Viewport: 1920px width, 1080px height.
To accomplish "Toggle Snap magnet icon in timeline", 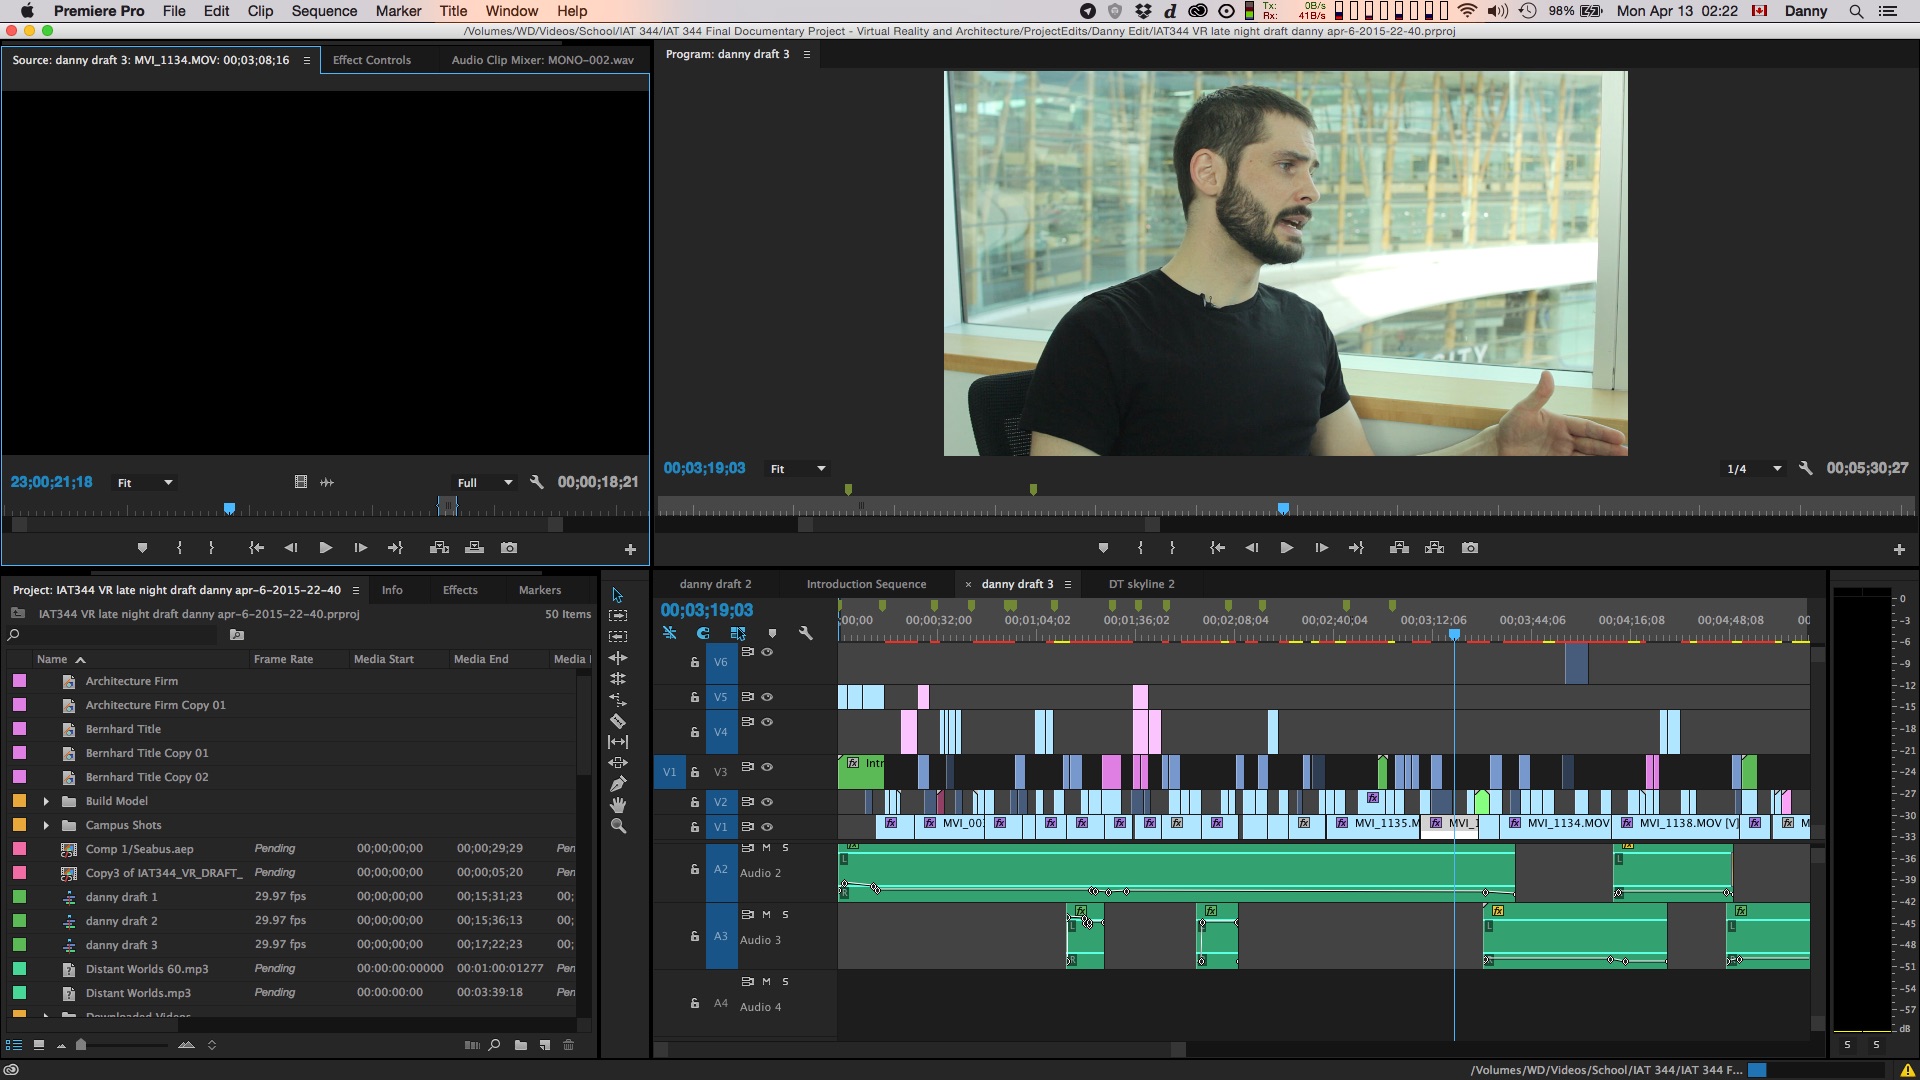I will click(x=703, y=633).
